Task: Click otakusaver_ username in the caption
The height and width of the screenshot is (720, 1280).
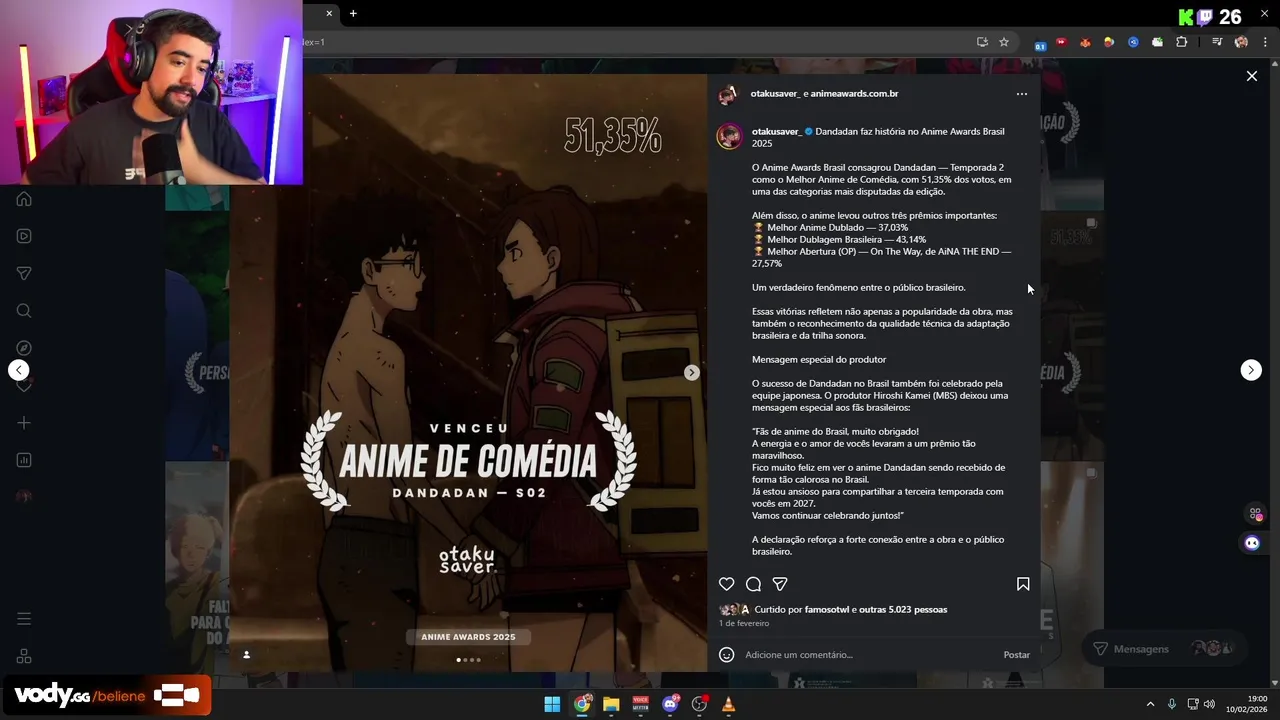Action: click(776, 132)
